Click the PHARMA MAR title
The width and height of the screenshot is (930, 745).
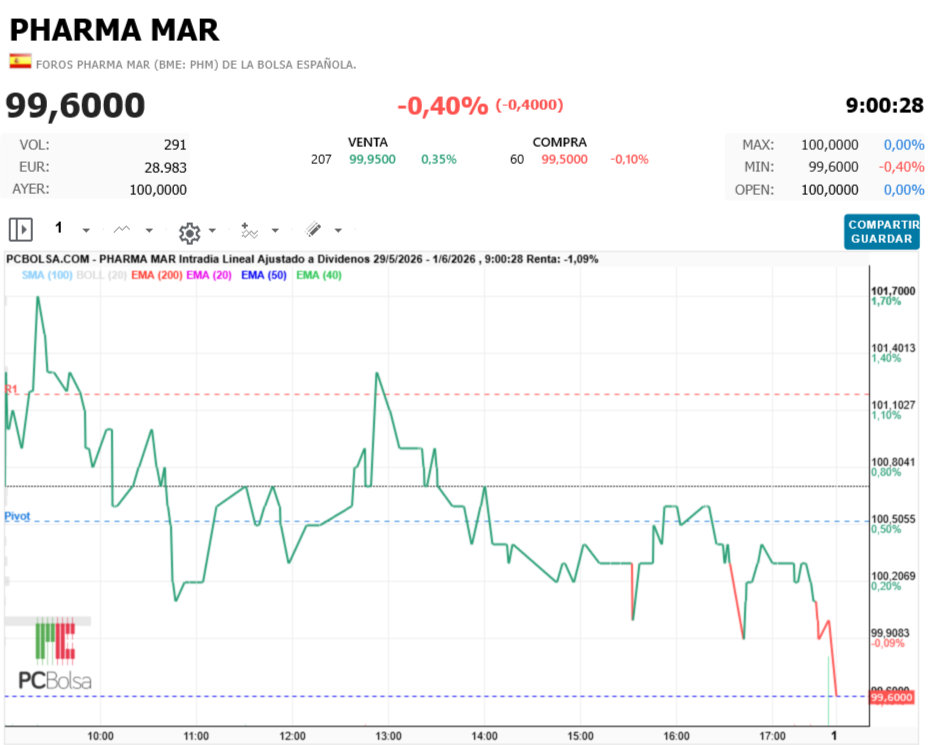pos(114,30)
